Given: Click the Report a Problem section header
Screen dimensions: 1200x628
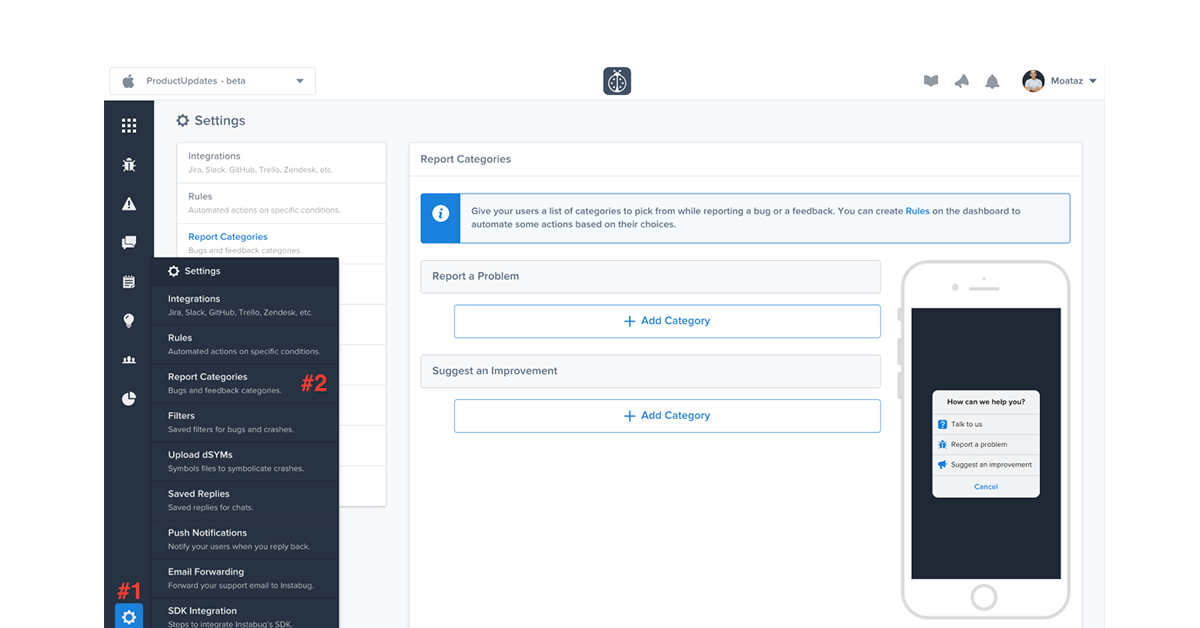Looking at the screenshot, I should 650,276.
